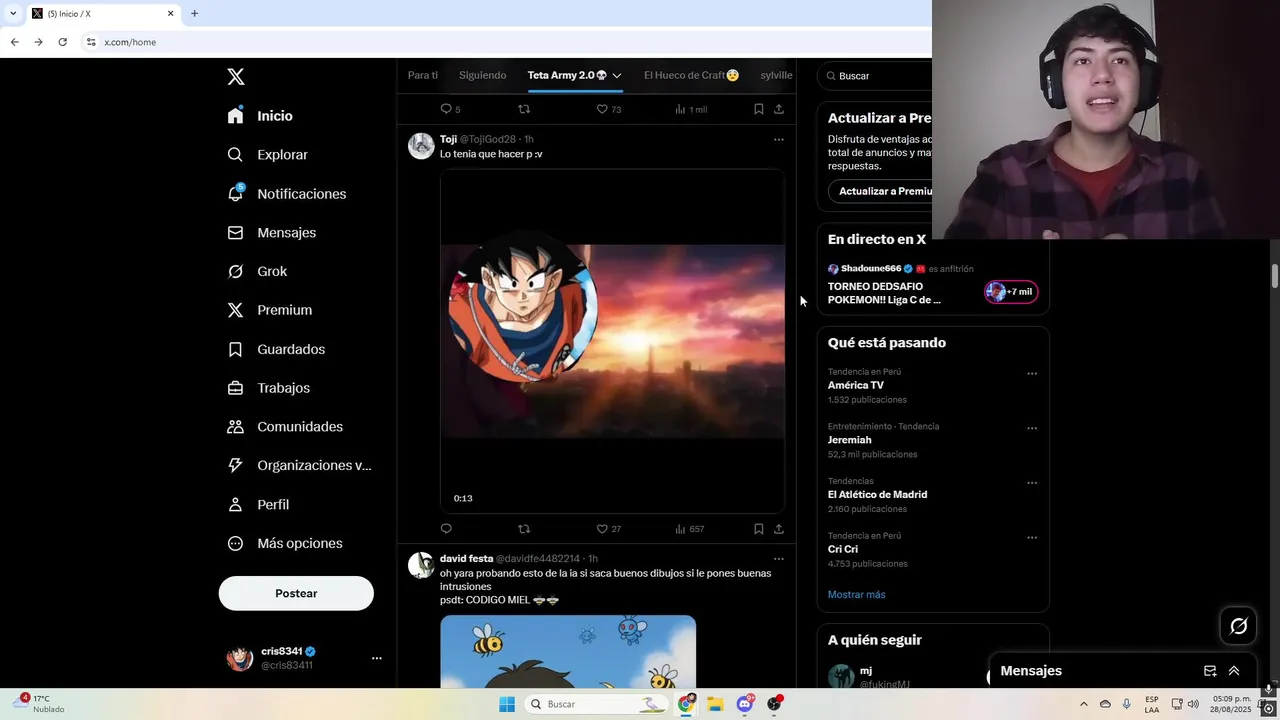This screenshot has height=720, width=1280.
Task: Repost the top post with 73 likes
Action: pos(524,109)
